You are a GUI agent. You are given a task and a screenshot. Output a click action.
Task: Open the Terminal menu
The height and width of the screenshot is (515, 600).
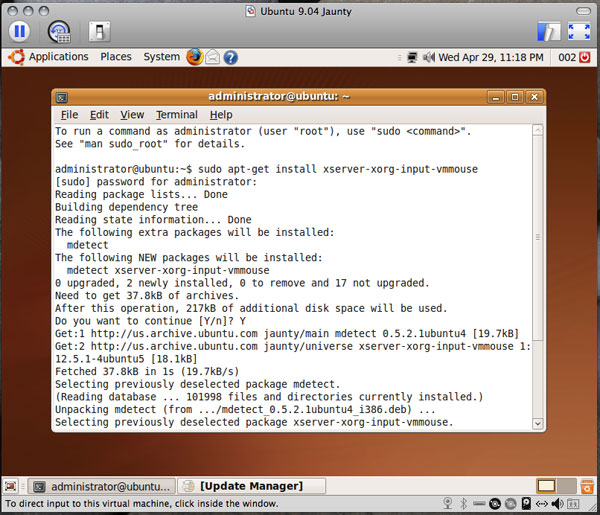(x=177, y=115)
